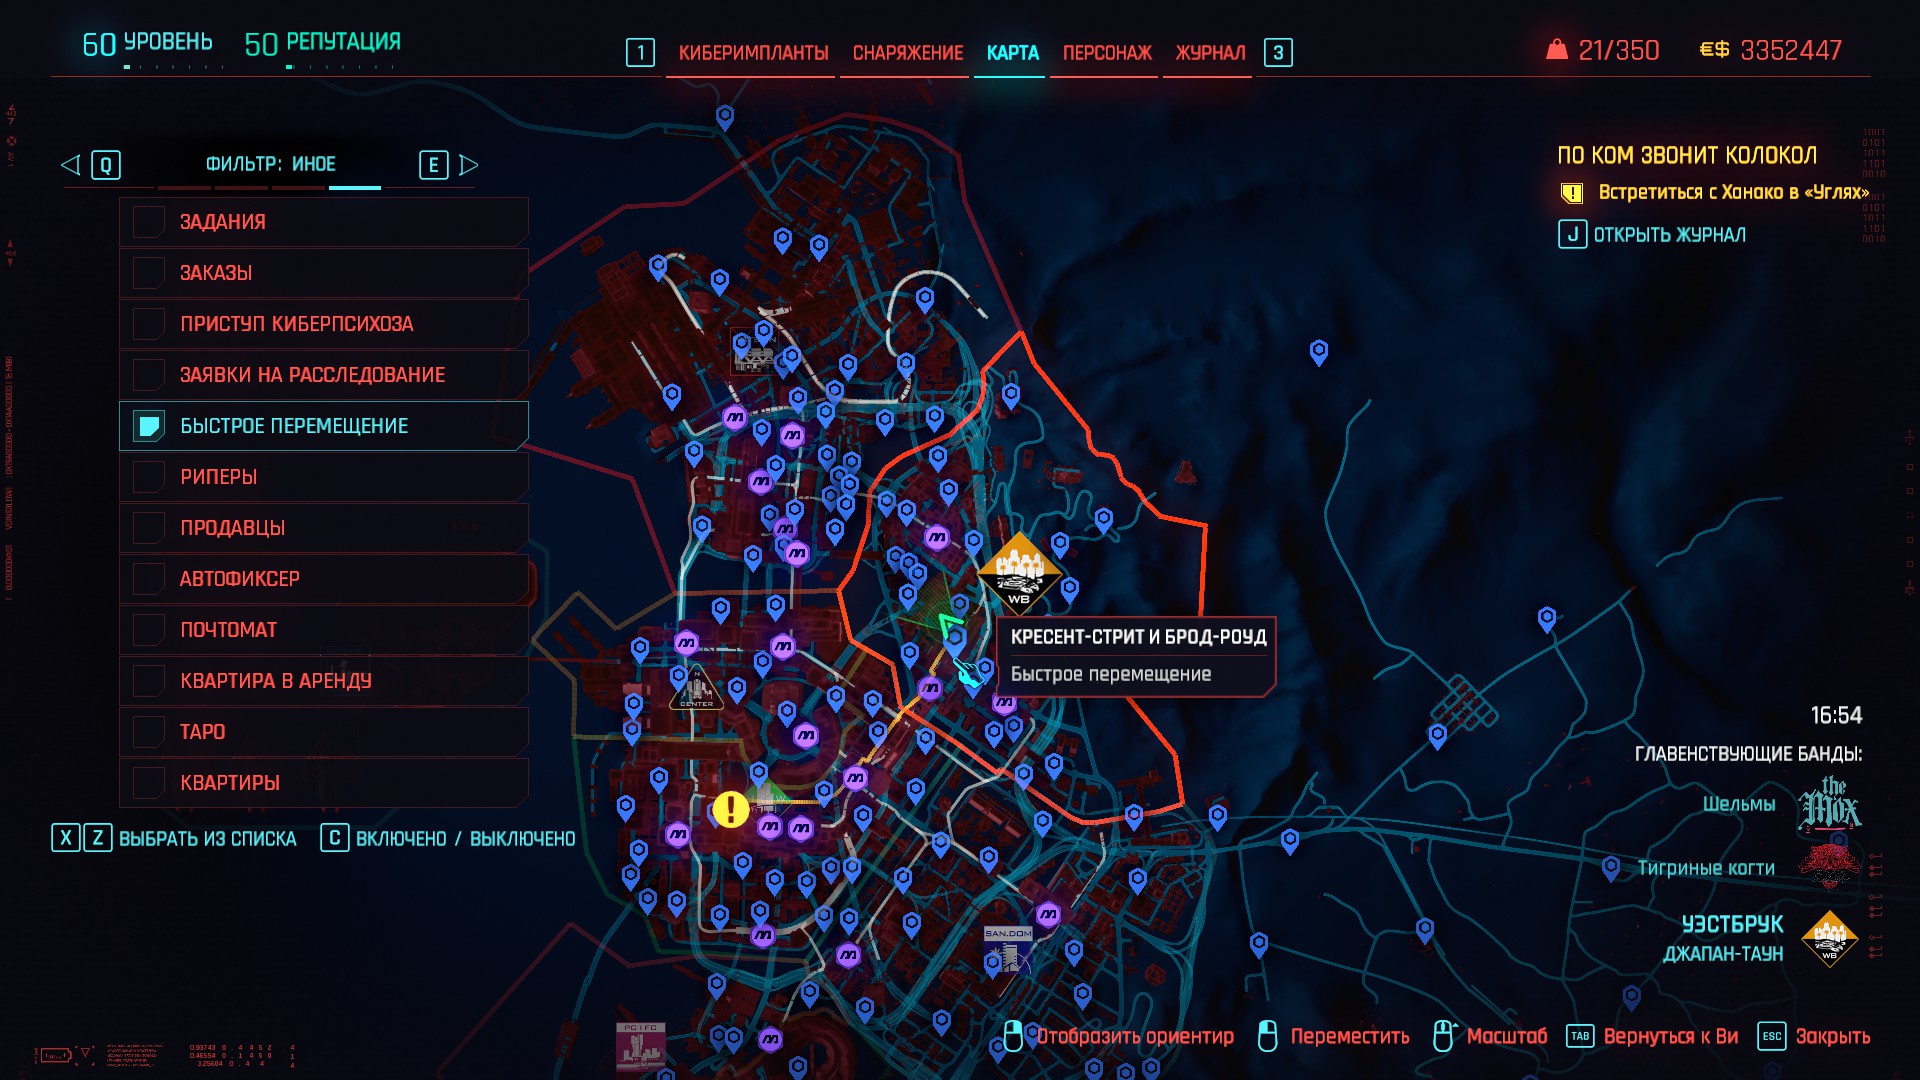Click the Масштаб zoom control

tap(1505, 1036)
